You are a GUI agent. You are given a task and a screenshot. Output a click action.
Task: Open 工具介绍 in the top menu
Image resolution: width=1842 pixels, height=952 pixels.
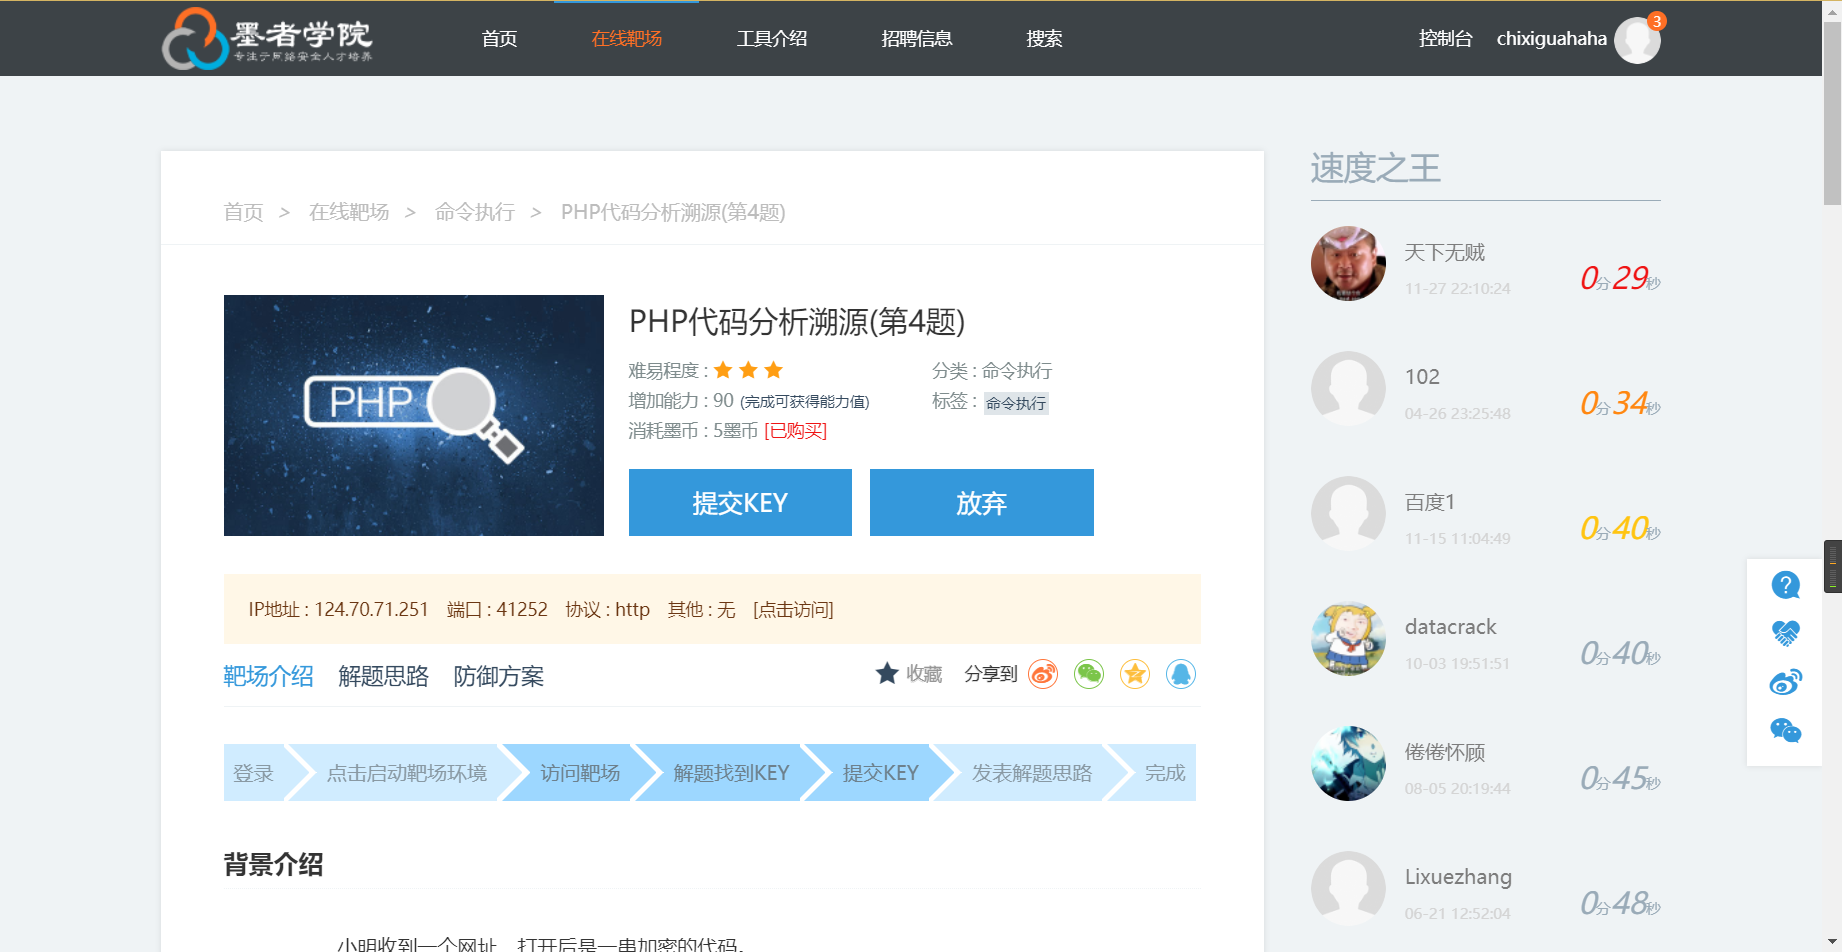pos(771,38)
